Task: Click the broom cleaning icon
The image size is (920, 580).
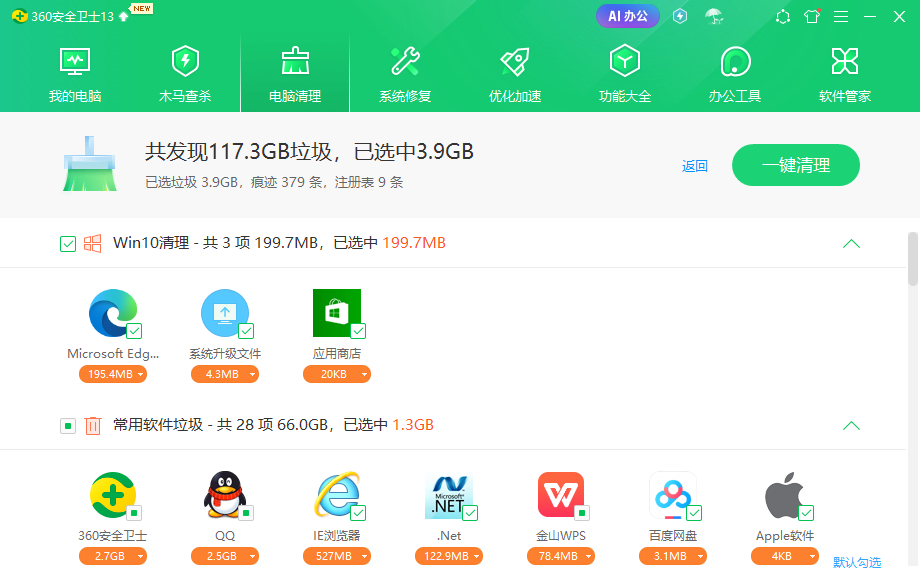Action: coord(90,164)
